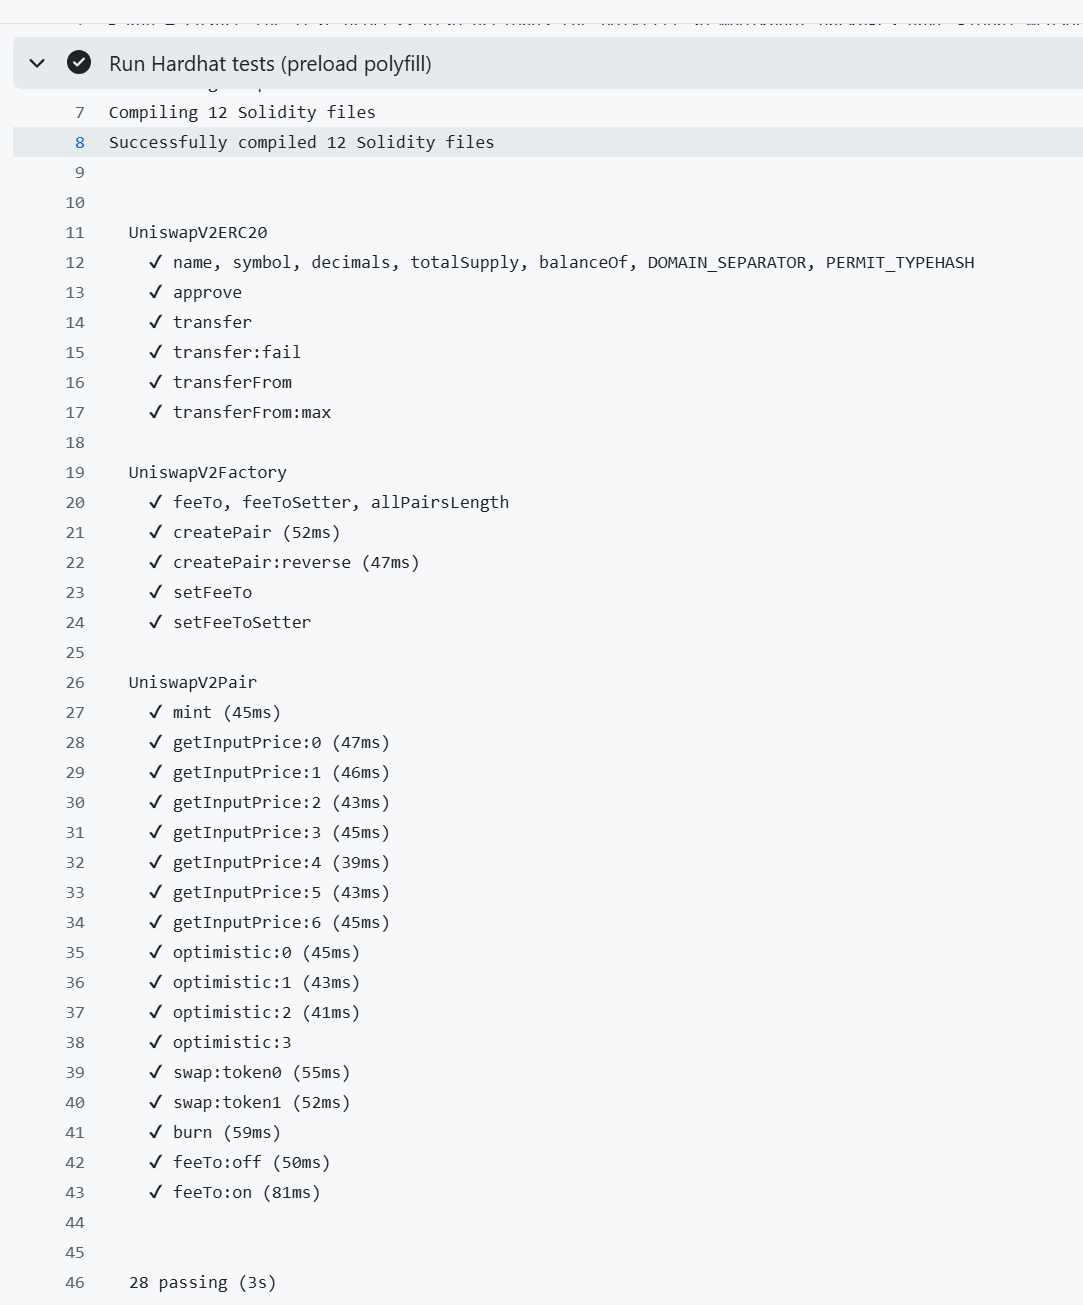The height and width of the screenshot is (1305, 1083).
Task: Open line number 8 permalink
Action: (x=80, y=142)
